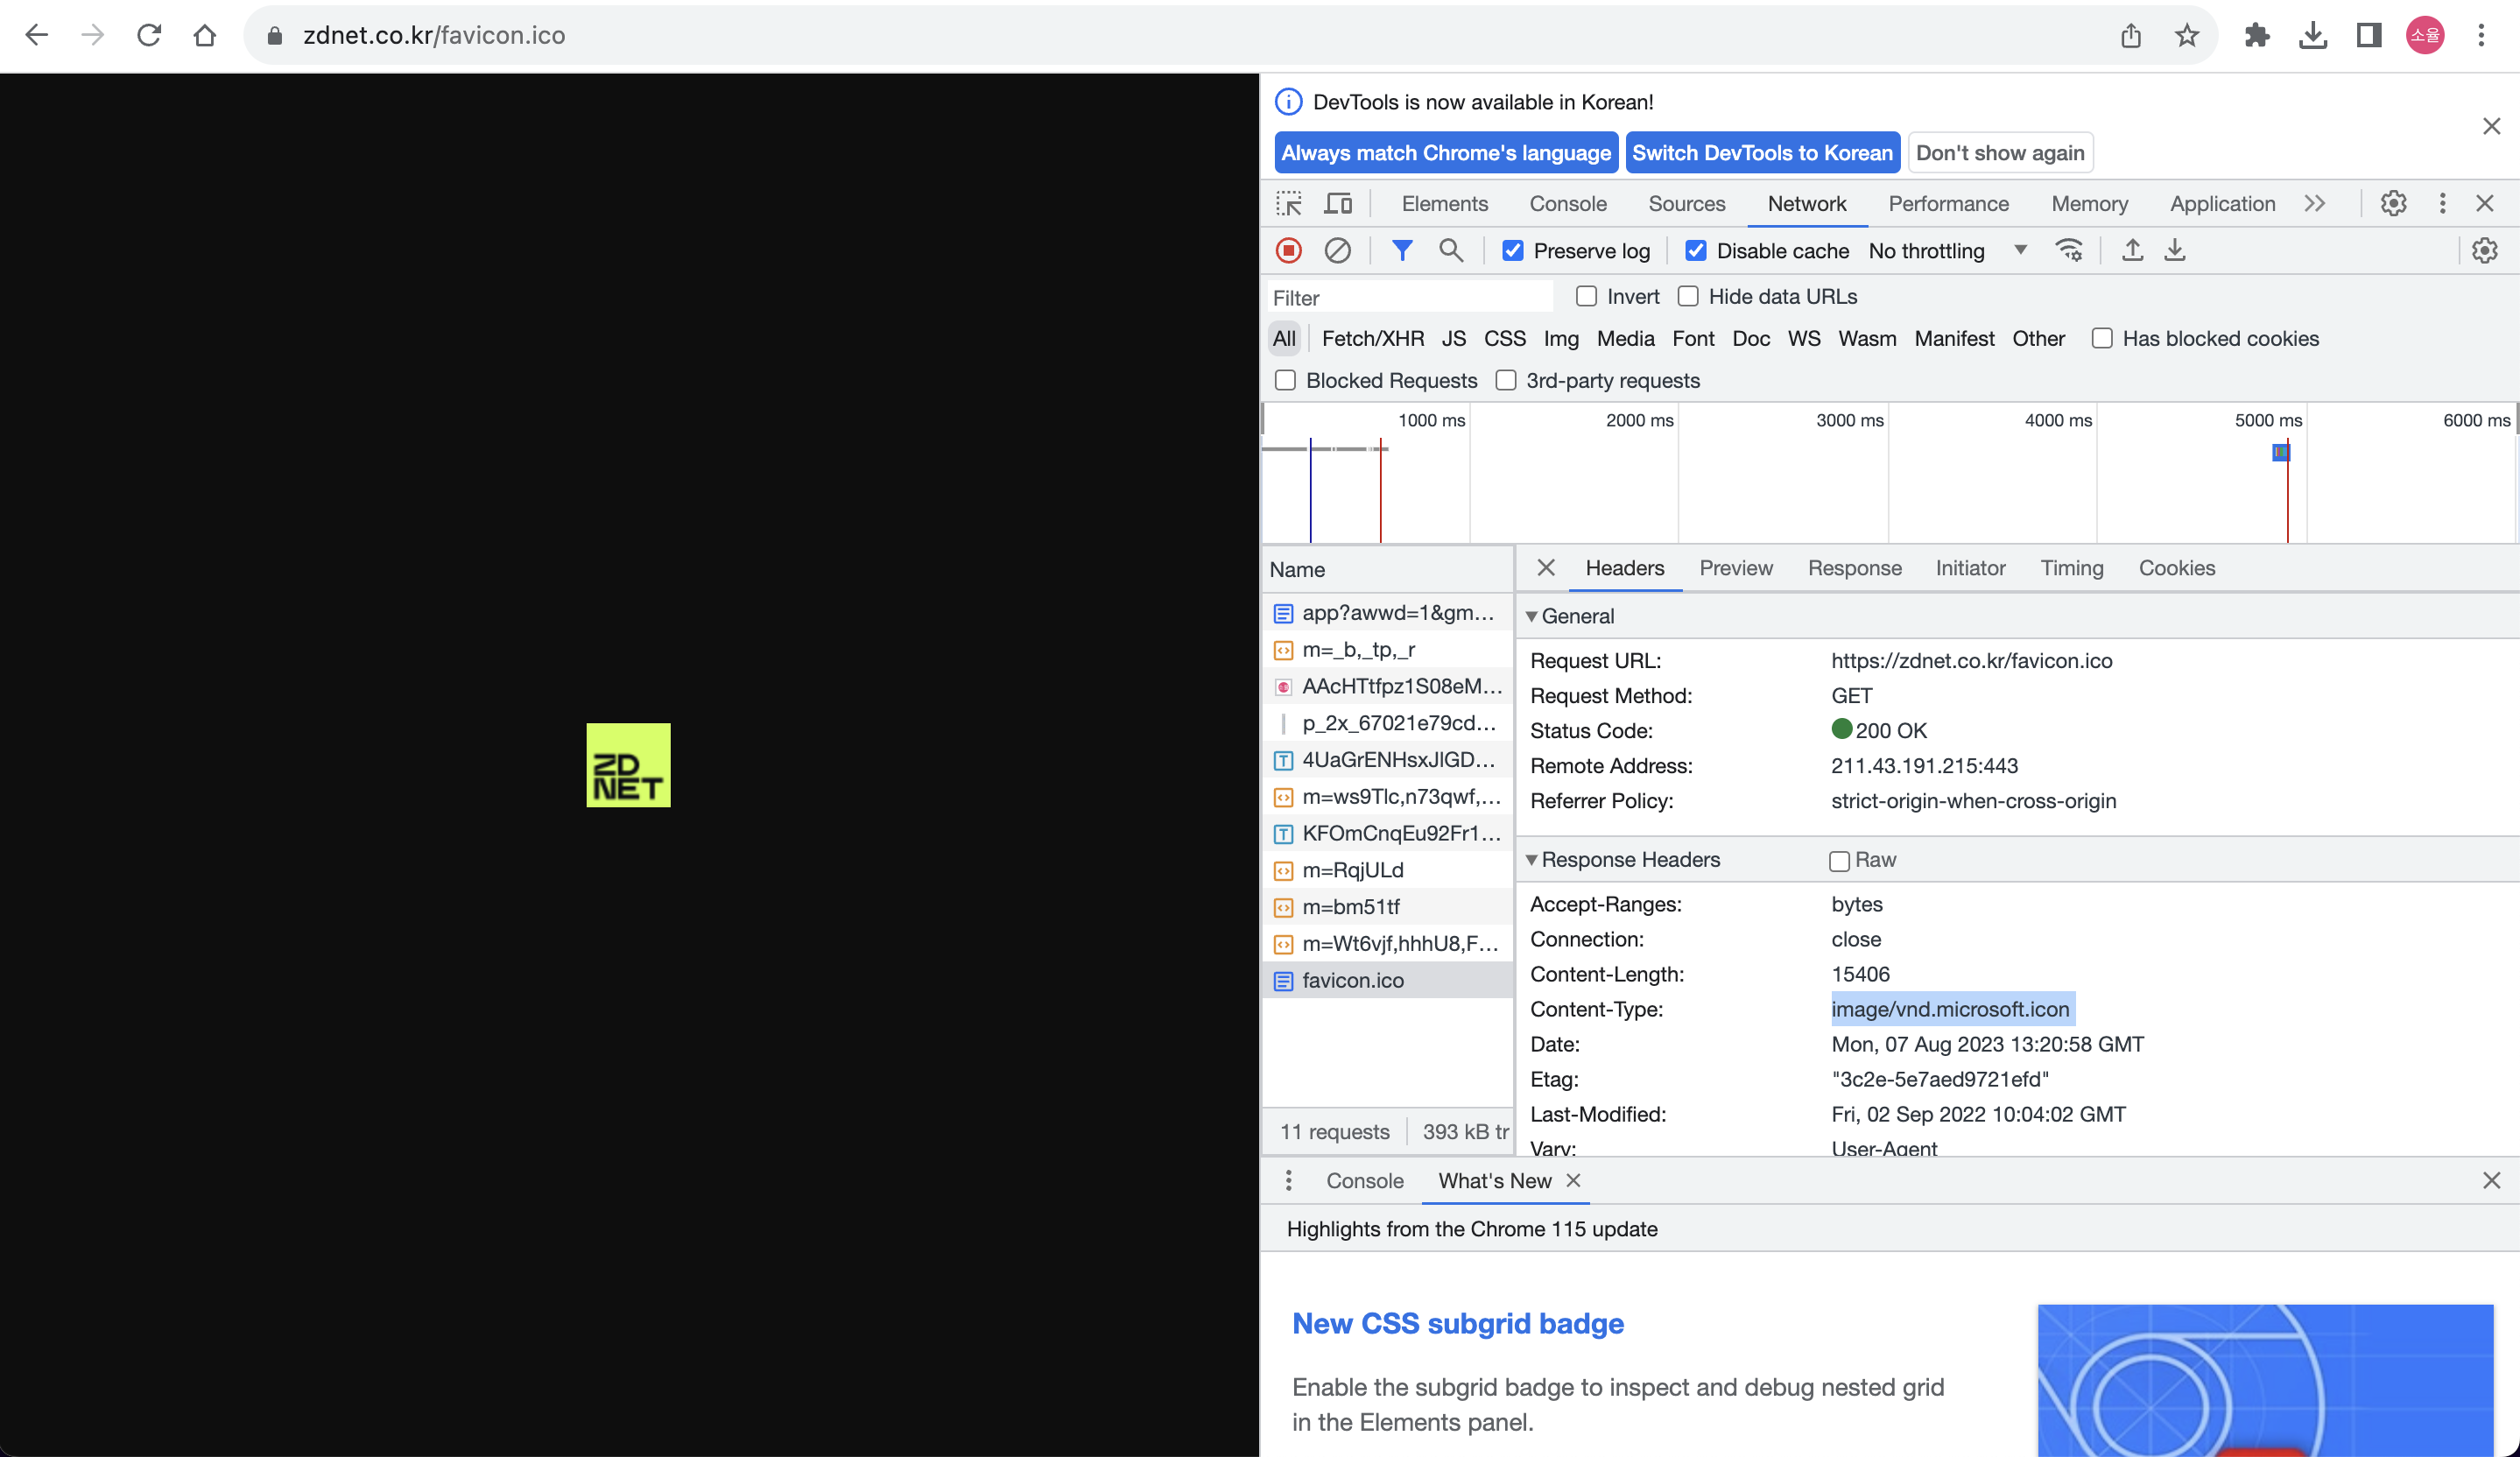Toggle the network filter funnel icon

pyautogui.click(x=1402, y=251)
